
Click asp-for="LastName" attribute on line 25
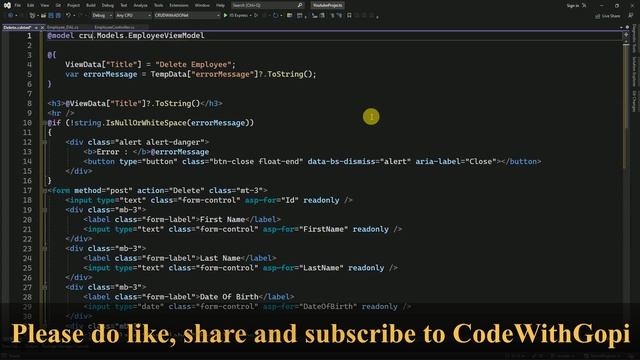(x=303, y=268)
